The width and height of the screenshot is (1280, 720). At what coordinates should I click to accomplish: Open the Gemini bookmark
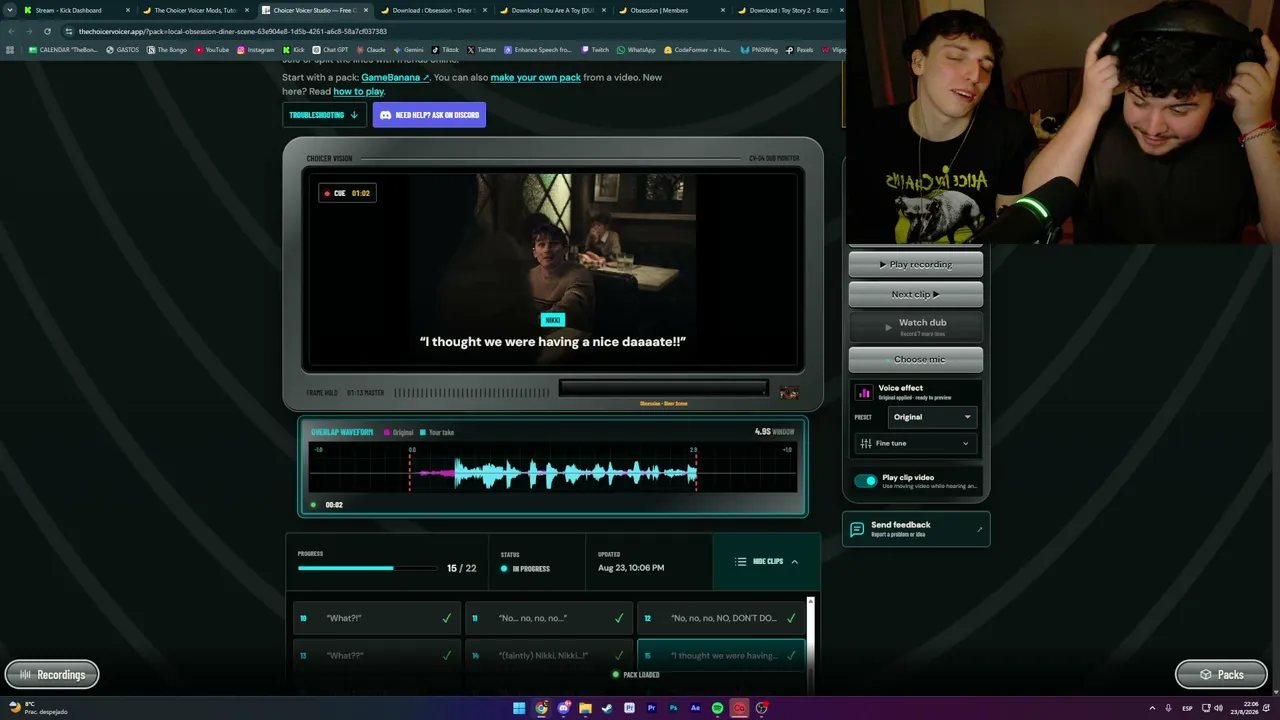pos(408,50)
